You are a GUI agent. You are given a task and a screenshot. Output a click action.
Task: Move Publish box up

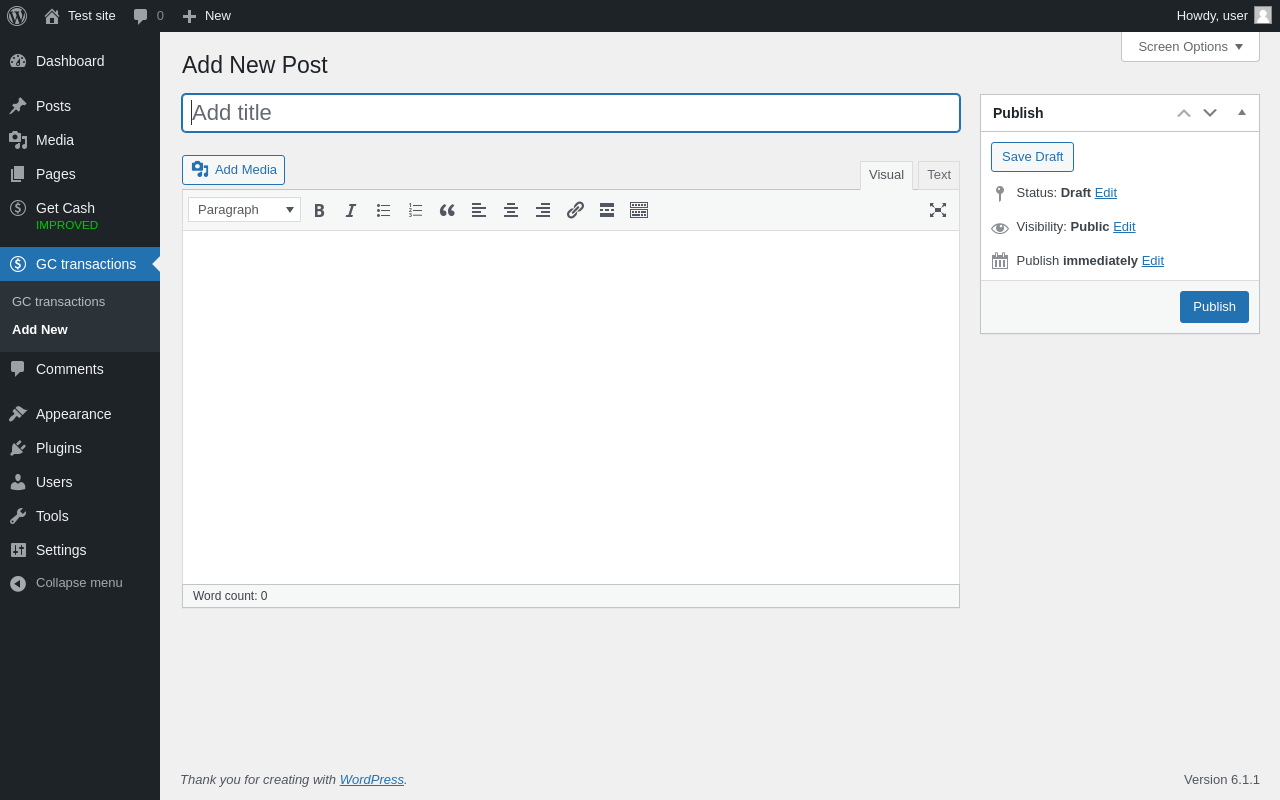[x=1184, y=113]
